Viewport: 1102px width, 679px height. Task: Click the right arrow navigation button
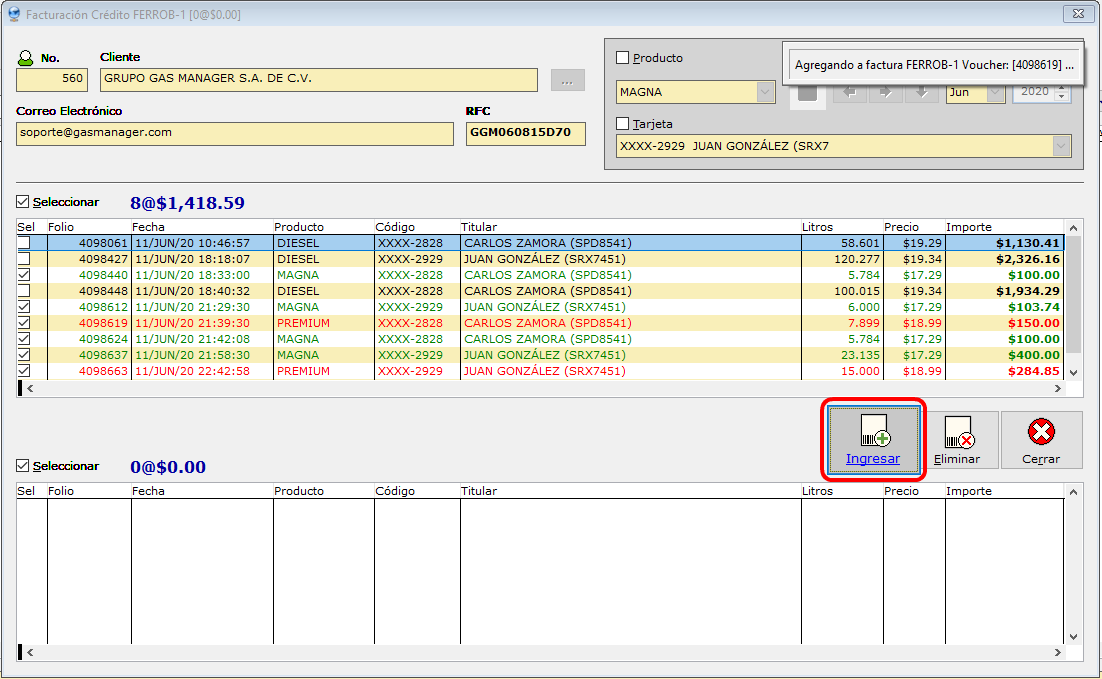[886, 93]
